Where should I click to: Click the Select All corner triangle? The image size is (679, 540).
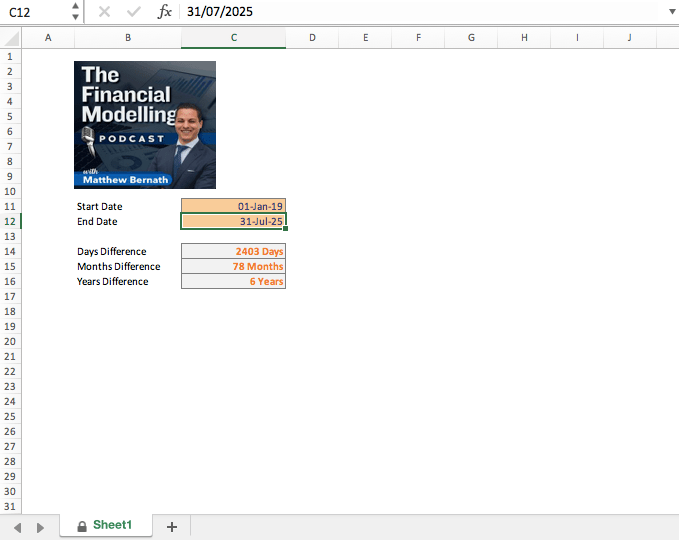[x=12, y=39]
